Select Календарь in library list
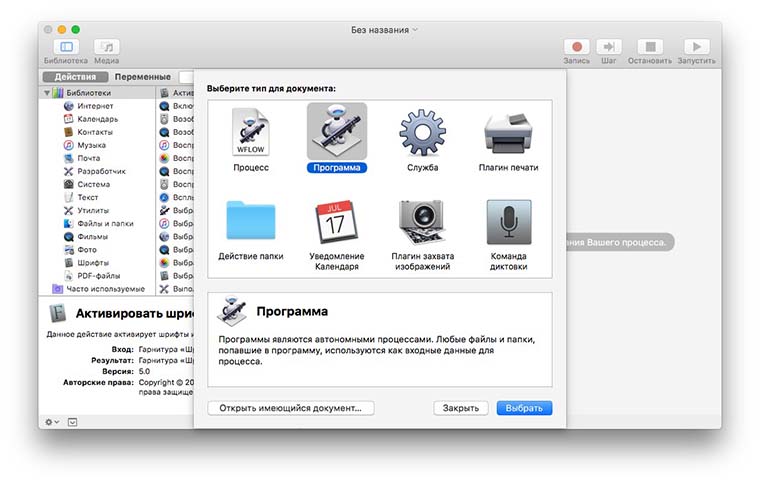Image resolution: width=760 pixels, height=484 pixels. (x=97, y=119)
